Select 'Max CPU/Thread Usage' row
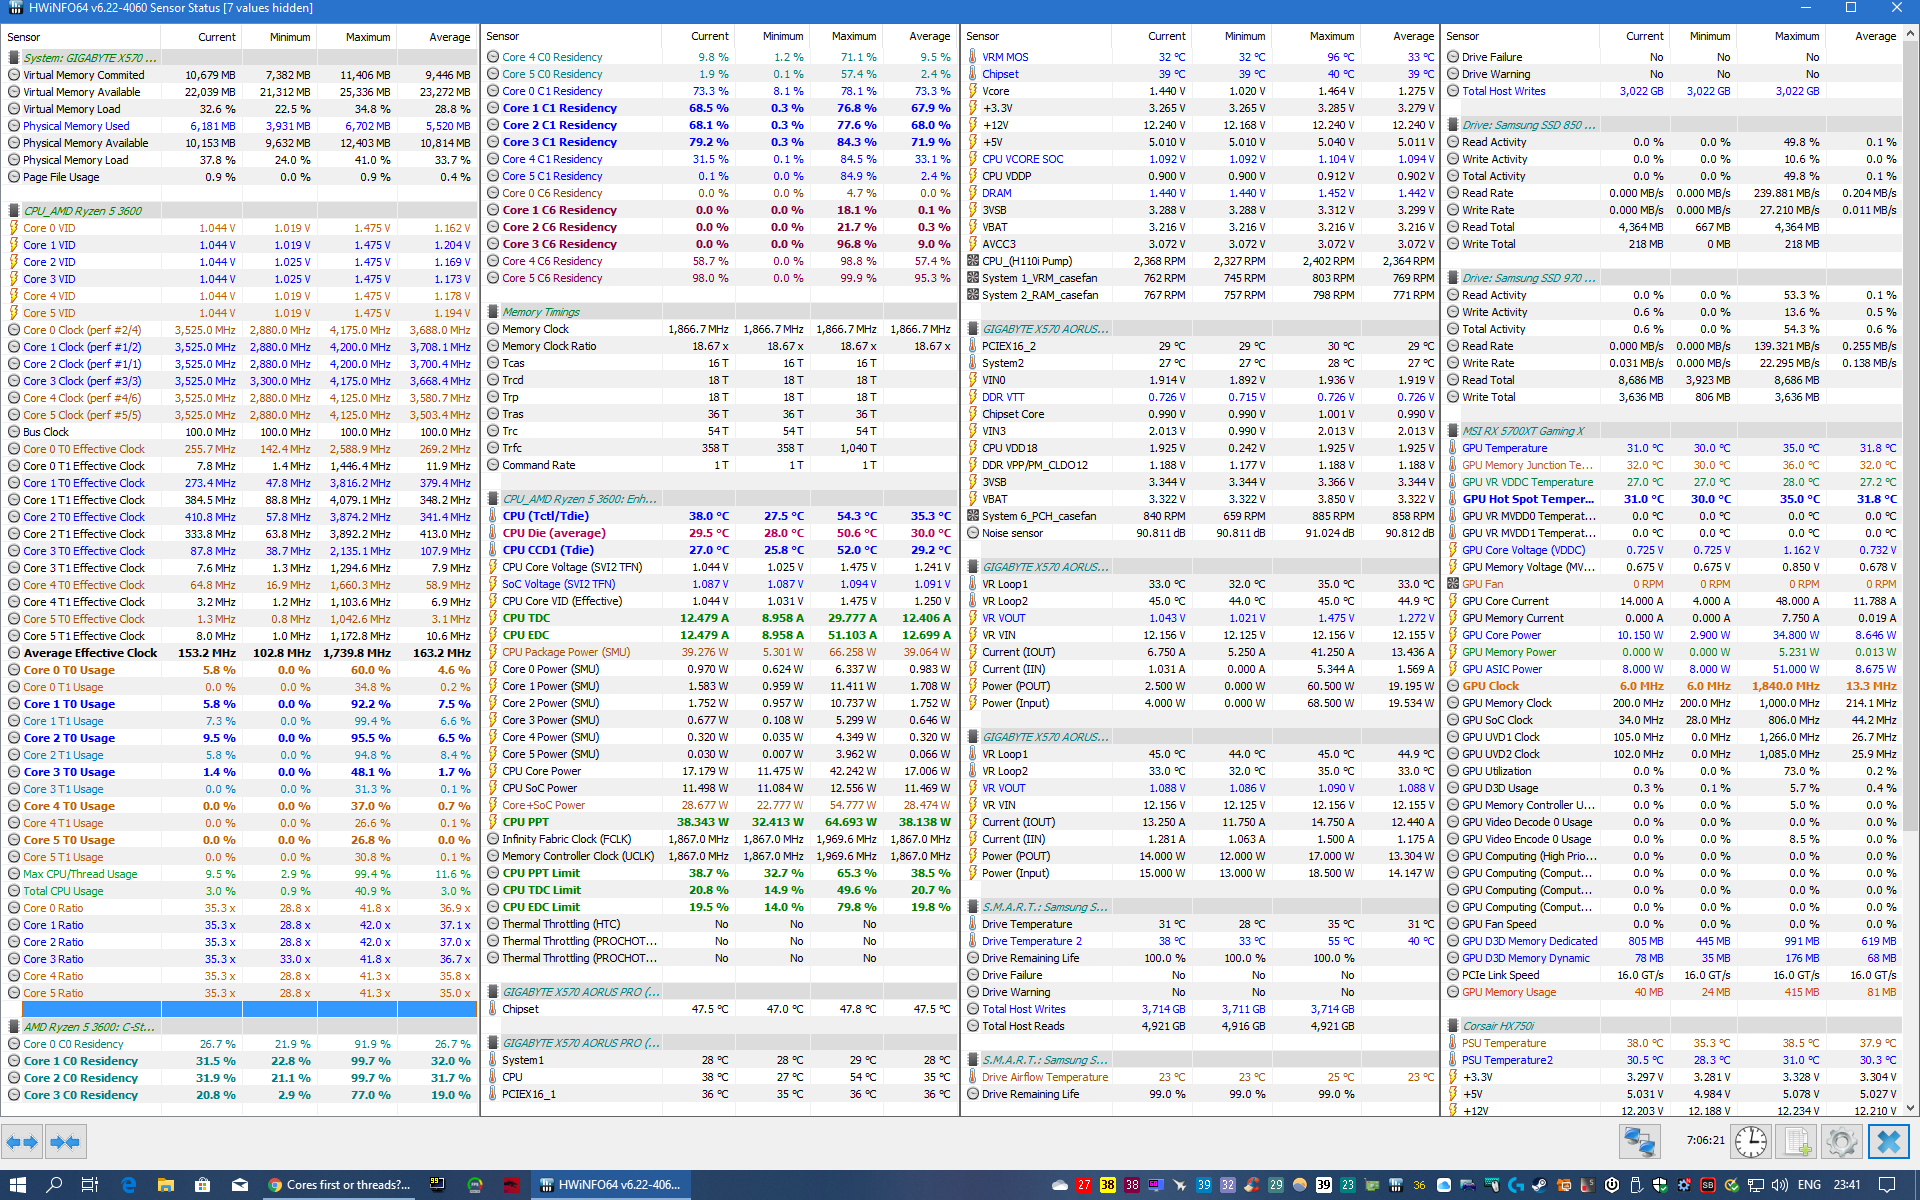The width and height of the screenshot is (1920, 1200). [240, 874]
